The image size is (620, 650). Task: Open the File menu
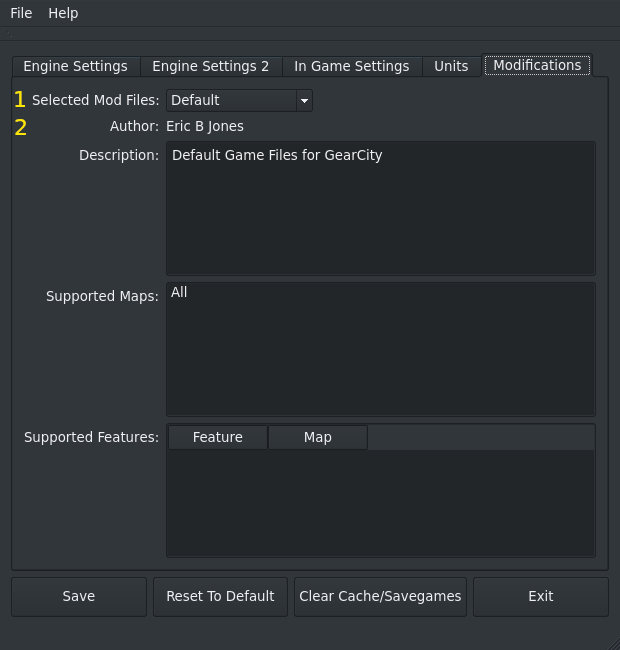pyautogui.click(x=21, y=13)
